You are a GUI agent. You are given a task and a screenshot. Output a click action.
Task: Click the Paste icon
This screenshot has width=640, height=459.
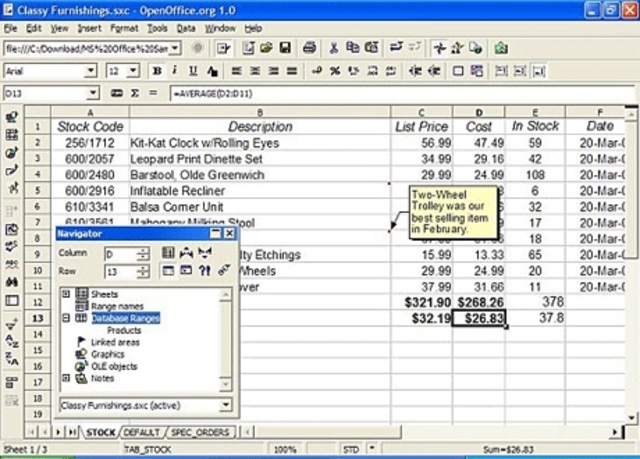(371, 48)
